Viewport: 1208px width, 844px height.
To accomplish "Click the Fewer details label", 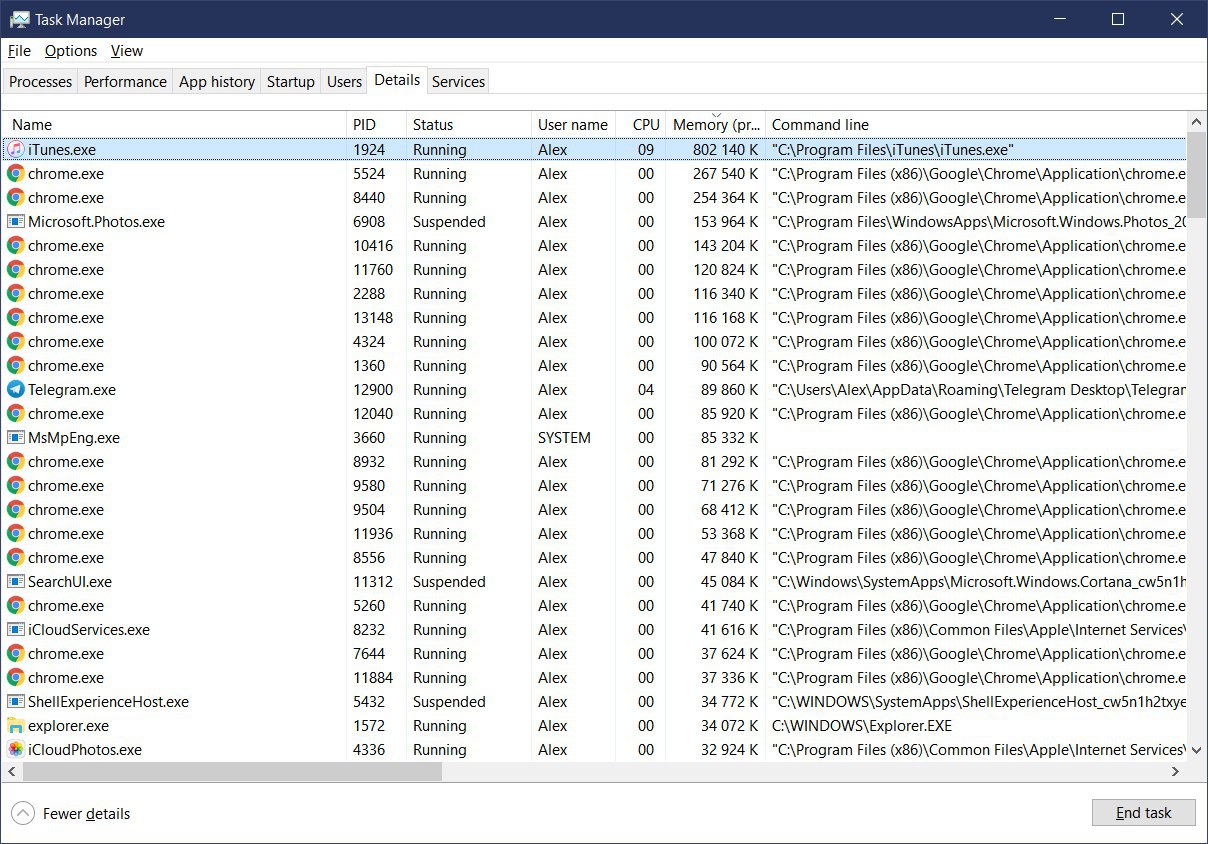I will click(86, 814).
